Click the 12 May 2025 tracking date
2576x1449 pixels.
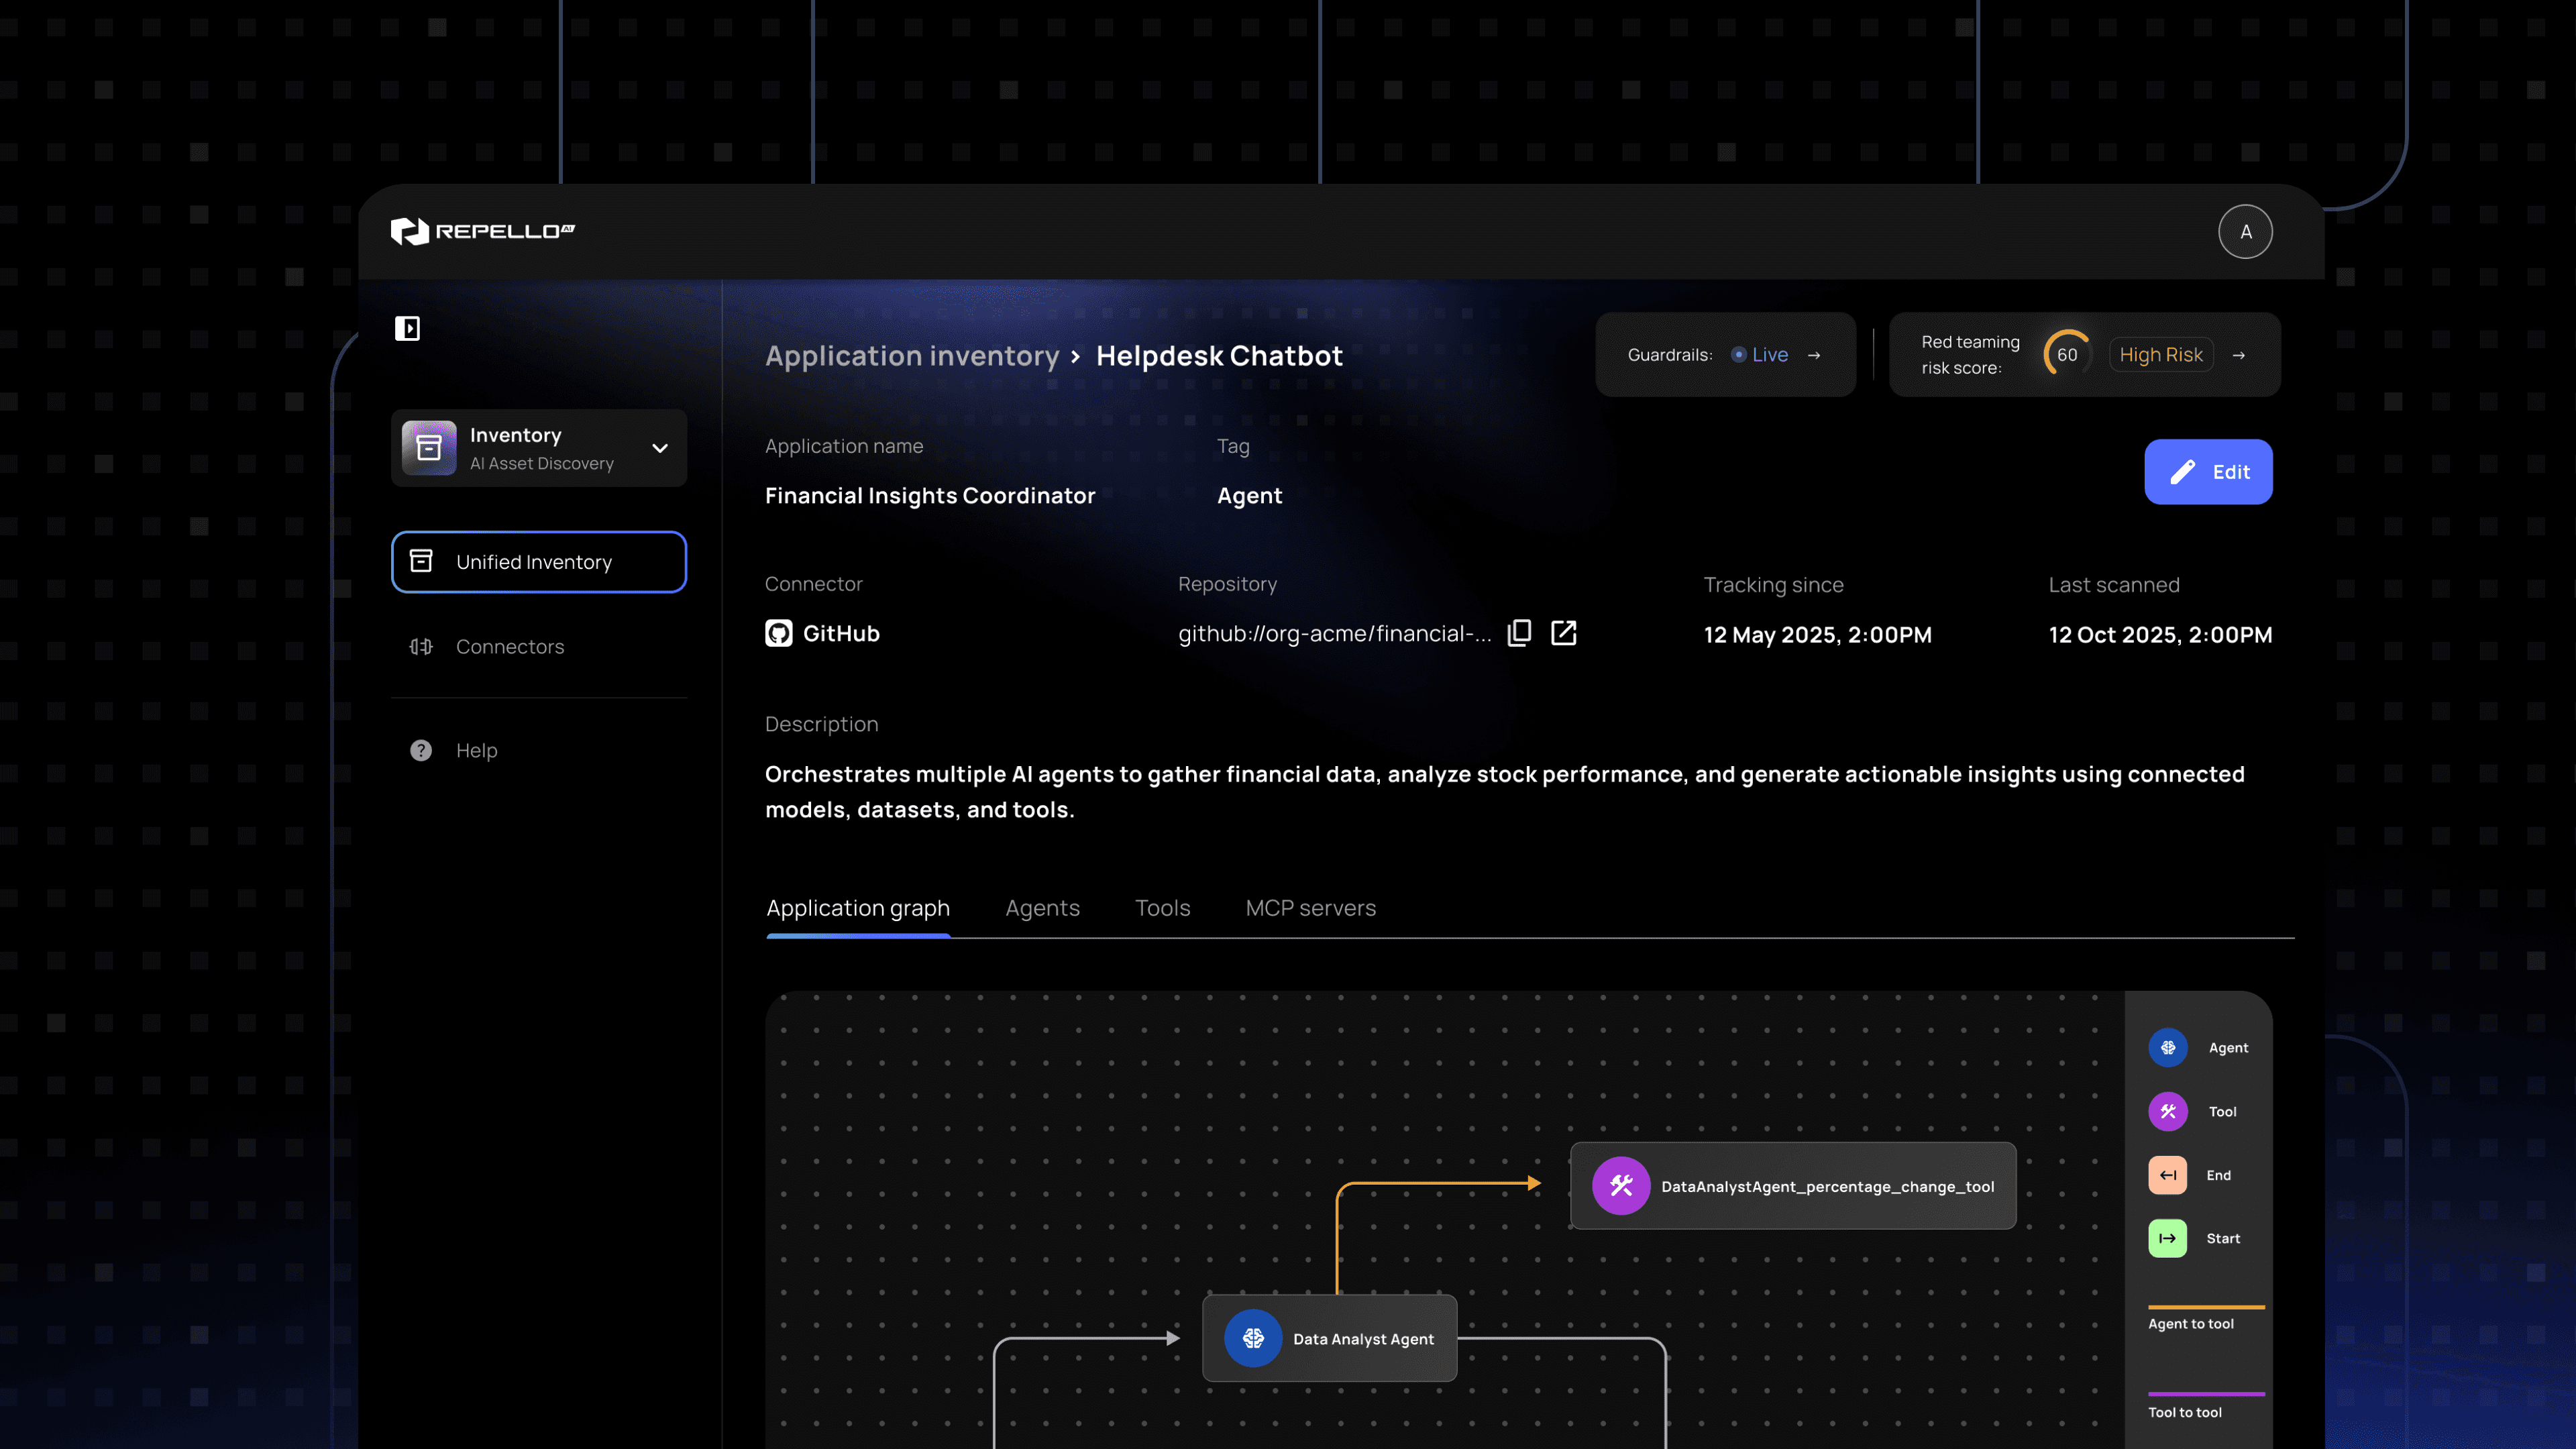coord(1818,635)
